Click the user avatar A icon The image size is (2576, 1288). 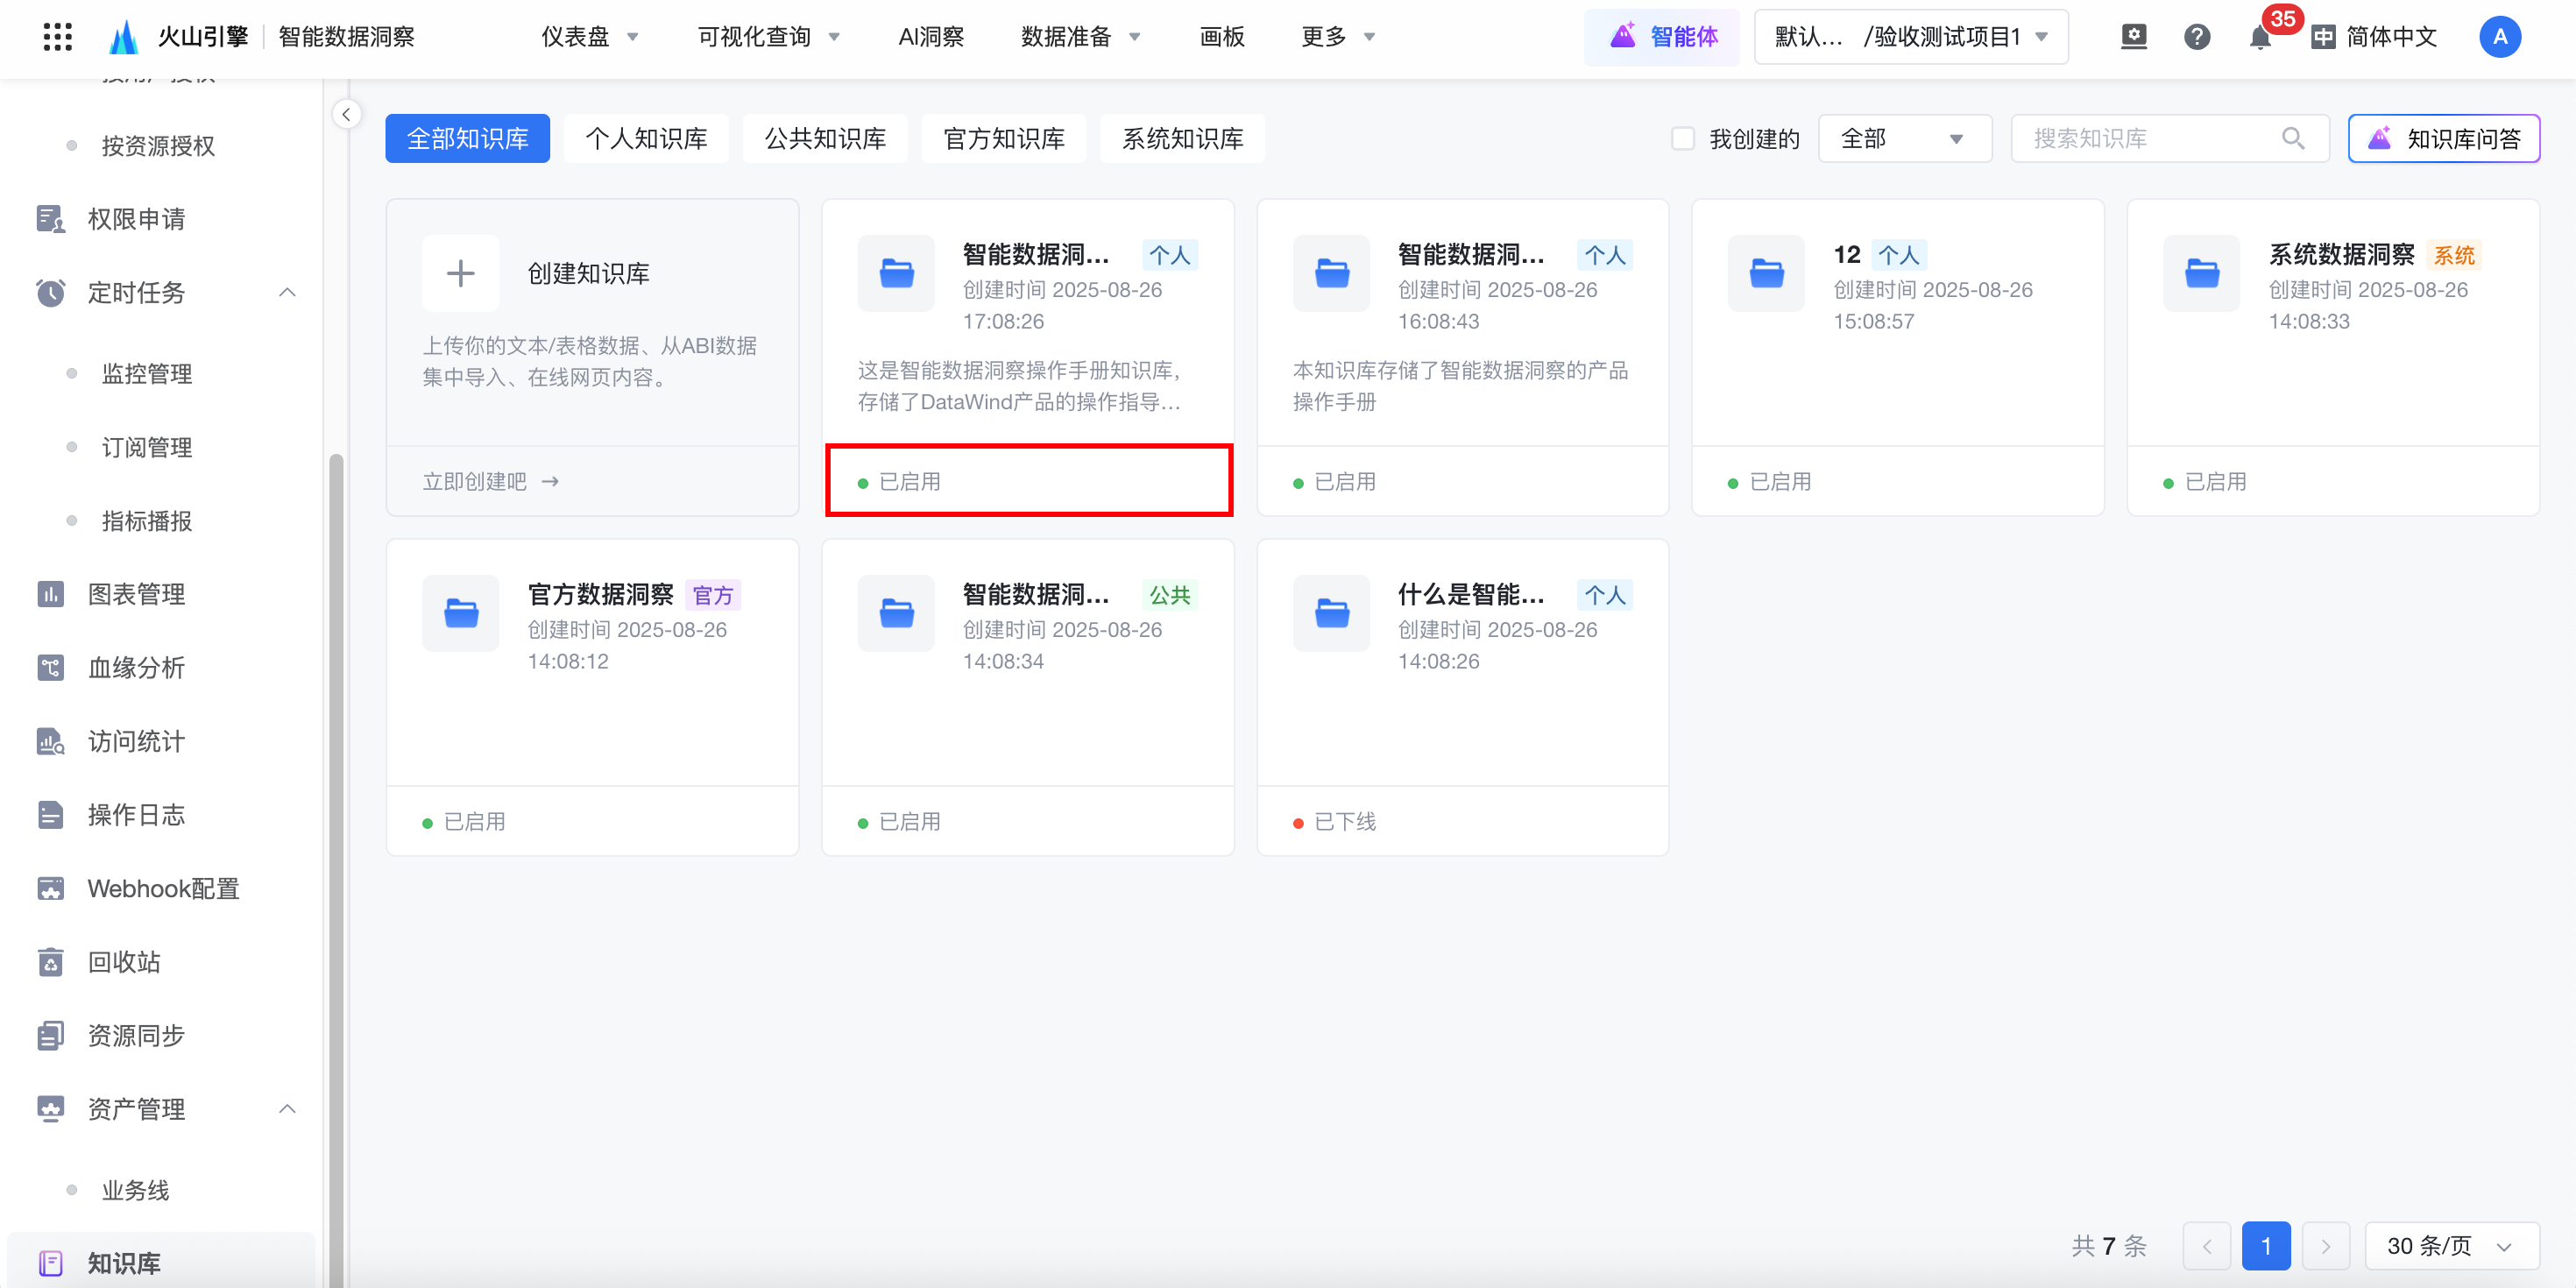2499,37
